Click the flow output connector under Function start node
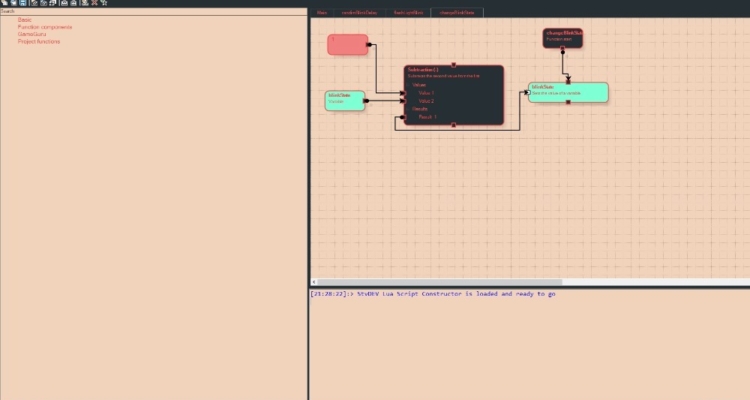This screenshot has height=400, width=750. 562,48
